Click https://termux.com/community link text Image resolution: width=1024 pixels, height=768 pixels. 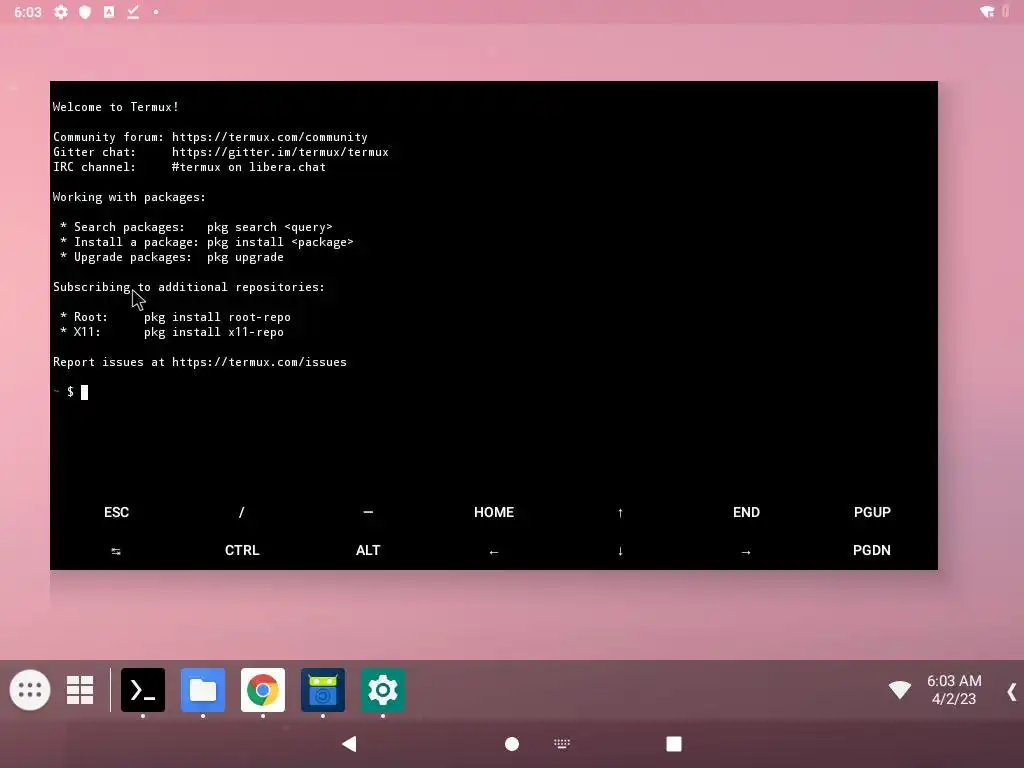pyautogui.click(x=270, y=137)
